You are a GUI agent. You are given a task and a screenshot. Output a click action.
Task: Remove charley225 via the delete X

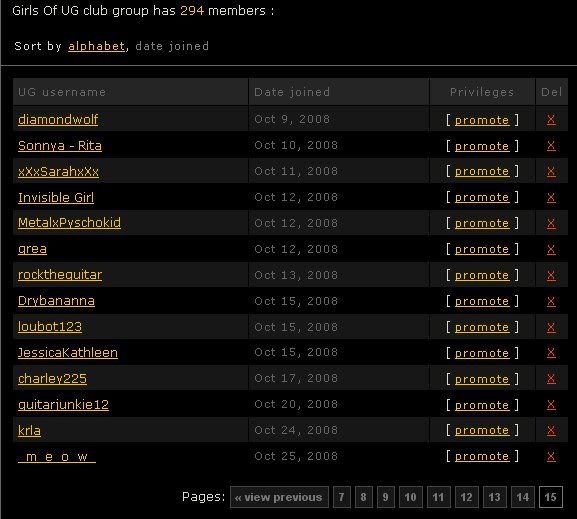(551, 379)
